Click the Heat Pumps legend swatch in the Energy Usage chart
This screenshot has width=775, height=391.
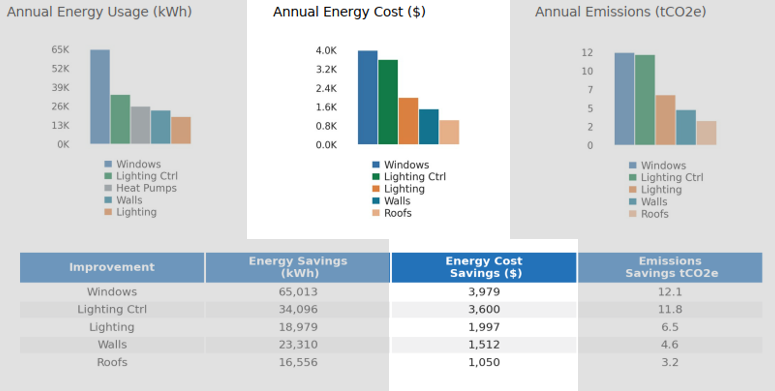[x=108, y=188]
